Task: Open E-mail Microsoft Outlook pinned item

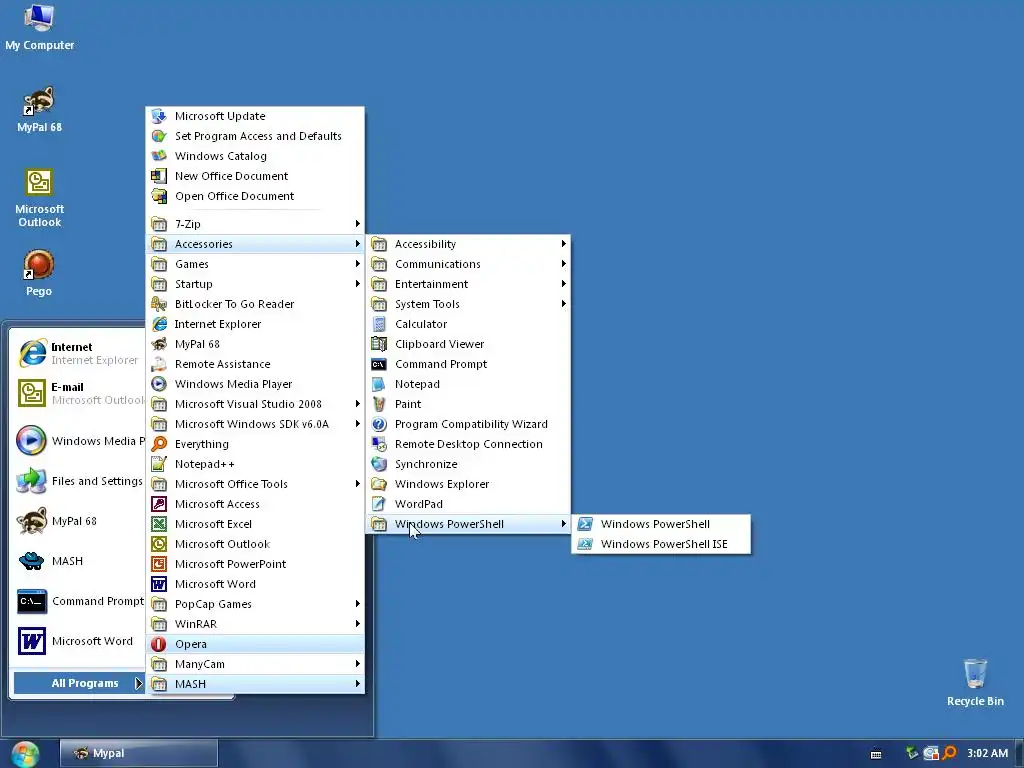Action: (x=78, y=393)
